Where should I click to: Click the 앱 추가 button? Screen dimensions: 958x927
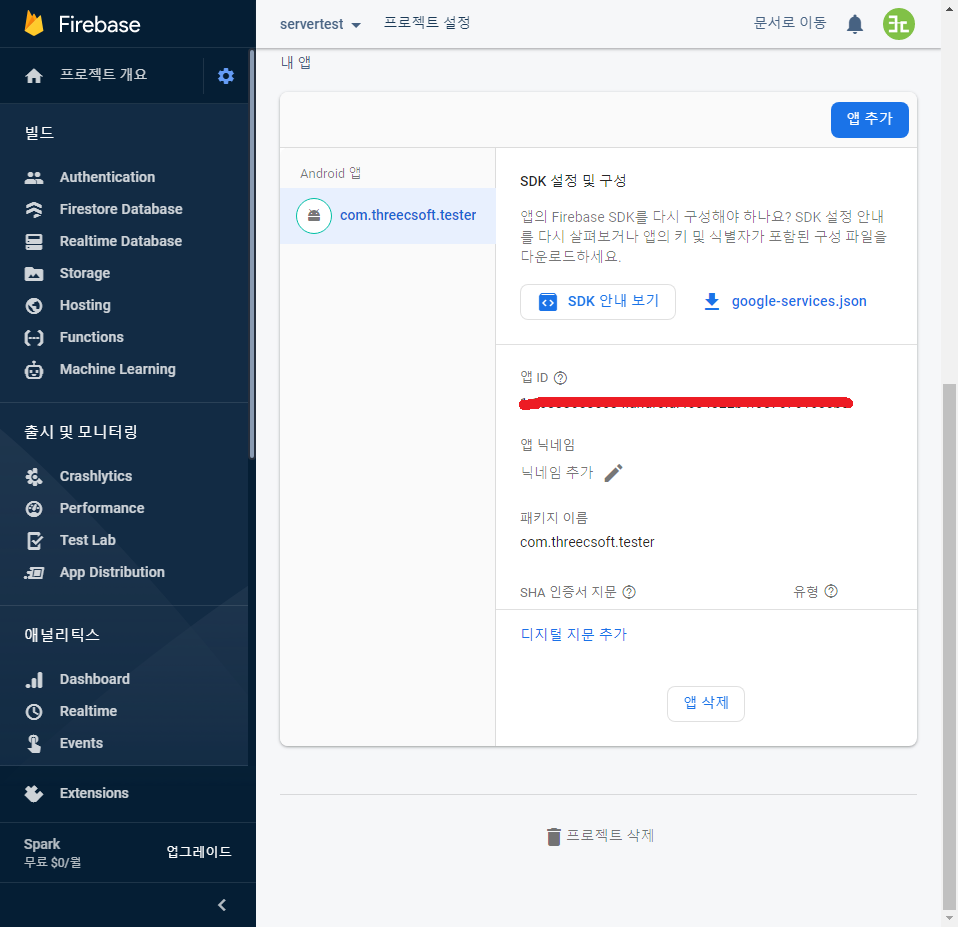coord(869,119)
